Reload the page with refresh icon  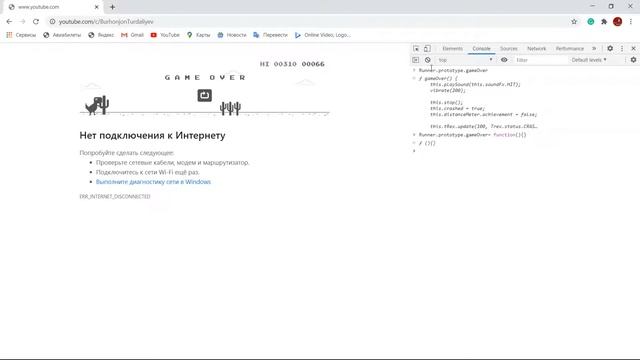[x=36, y=22]
